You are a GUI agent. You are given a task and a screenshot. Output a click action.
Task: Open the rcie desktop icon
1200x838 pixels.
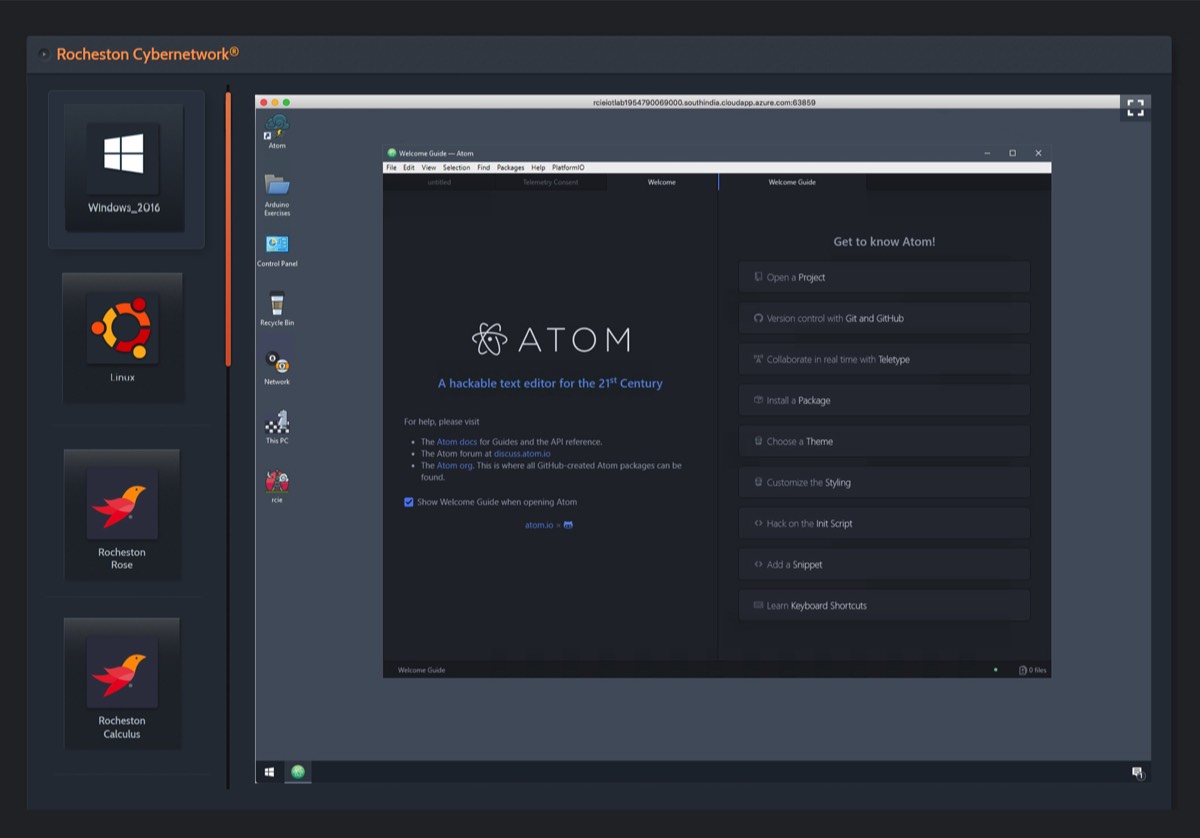[277, 487]
